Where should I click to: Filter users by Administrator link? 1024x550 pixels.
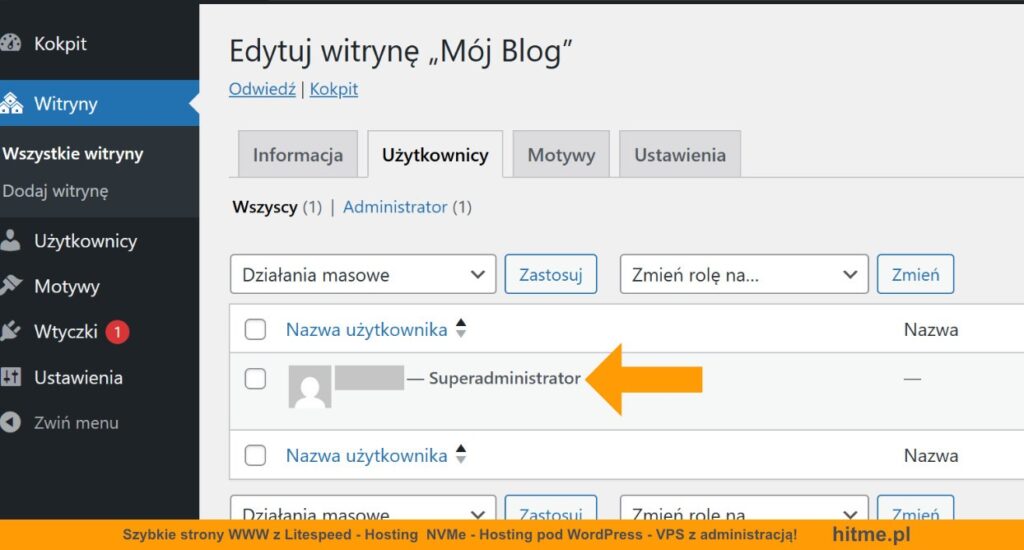click(394, 207)
